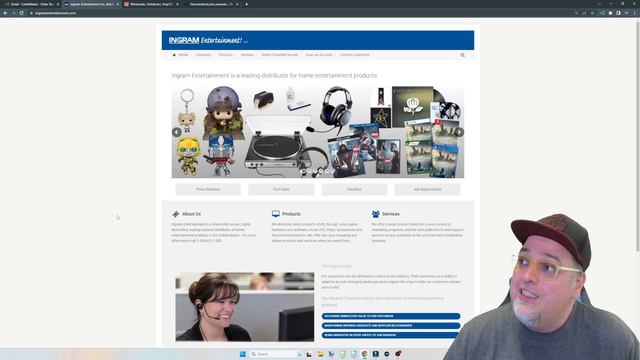The width and height of the screenshot is (640, 360).
Task: Select the first carousel indicator dot
Action: click(x=303, y=171)
